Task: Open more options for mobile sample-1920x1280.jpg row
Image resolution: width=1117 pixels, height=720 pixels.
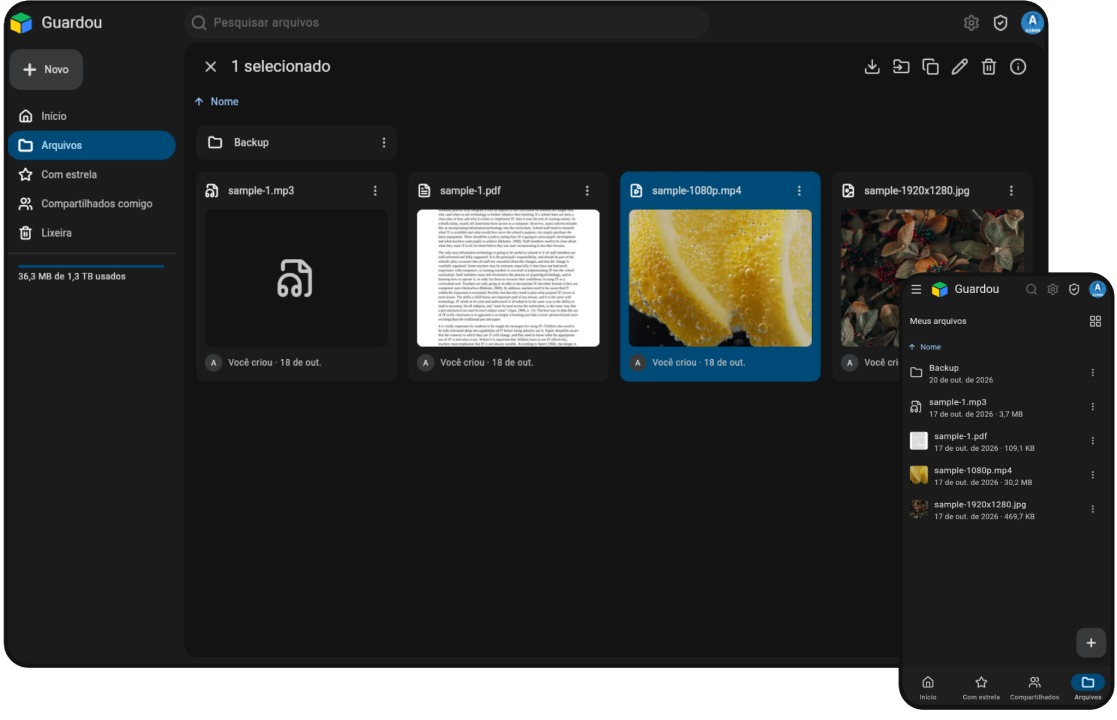Action: [x=1093, y=509]
